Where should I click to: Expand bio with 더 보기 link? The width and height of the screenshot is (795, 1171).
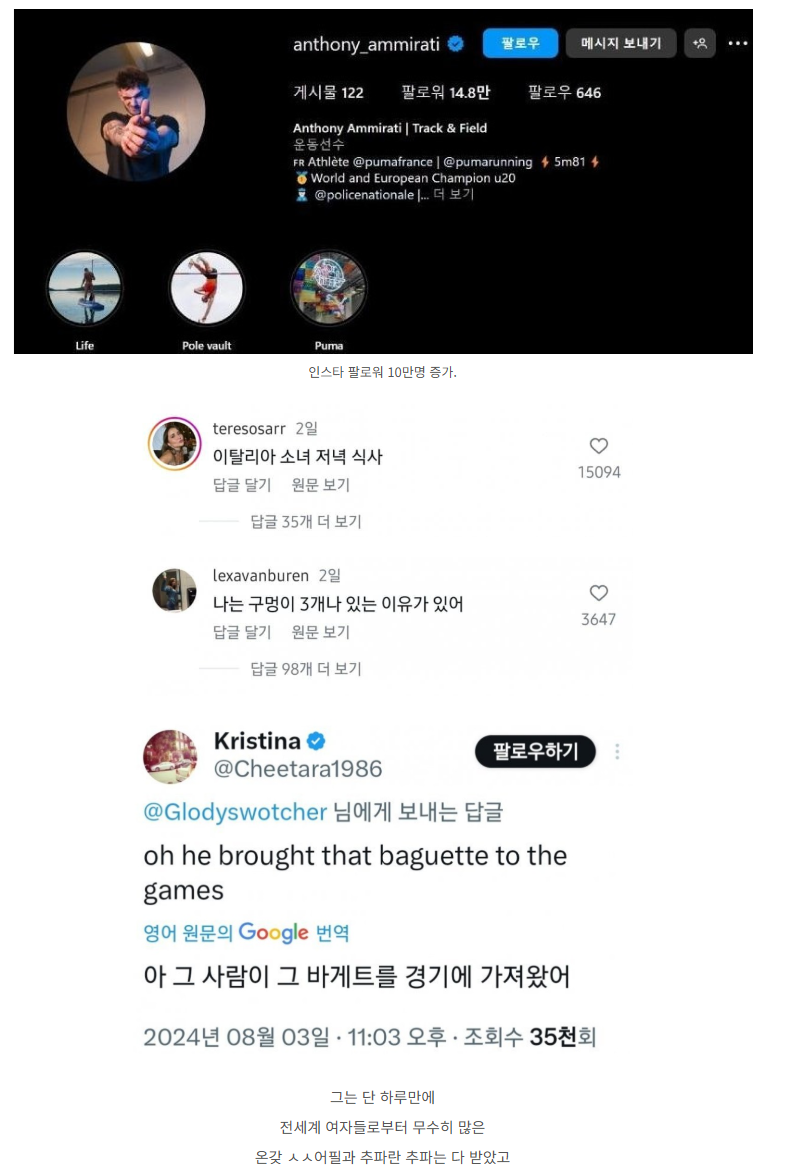(453, 194)
